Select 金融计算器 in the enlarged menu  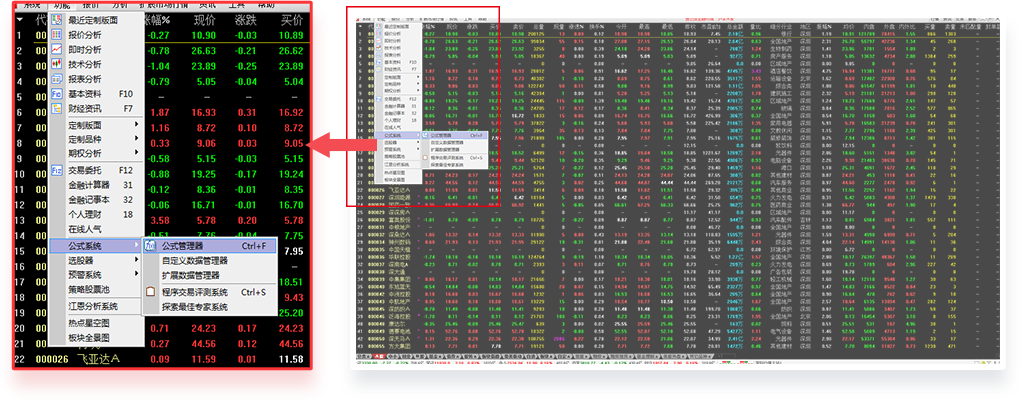90,185
